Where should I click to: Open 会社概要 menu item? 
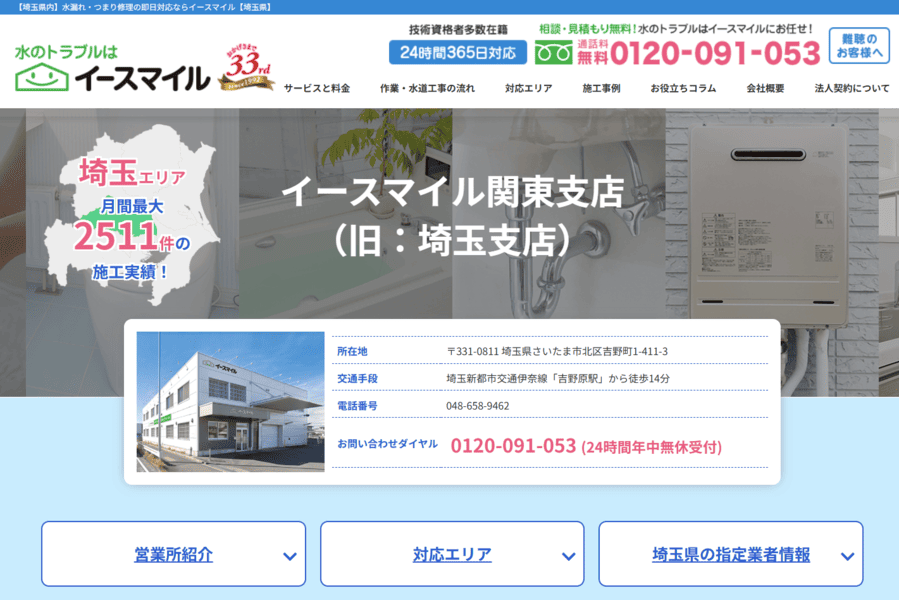(x=765, y=88)
